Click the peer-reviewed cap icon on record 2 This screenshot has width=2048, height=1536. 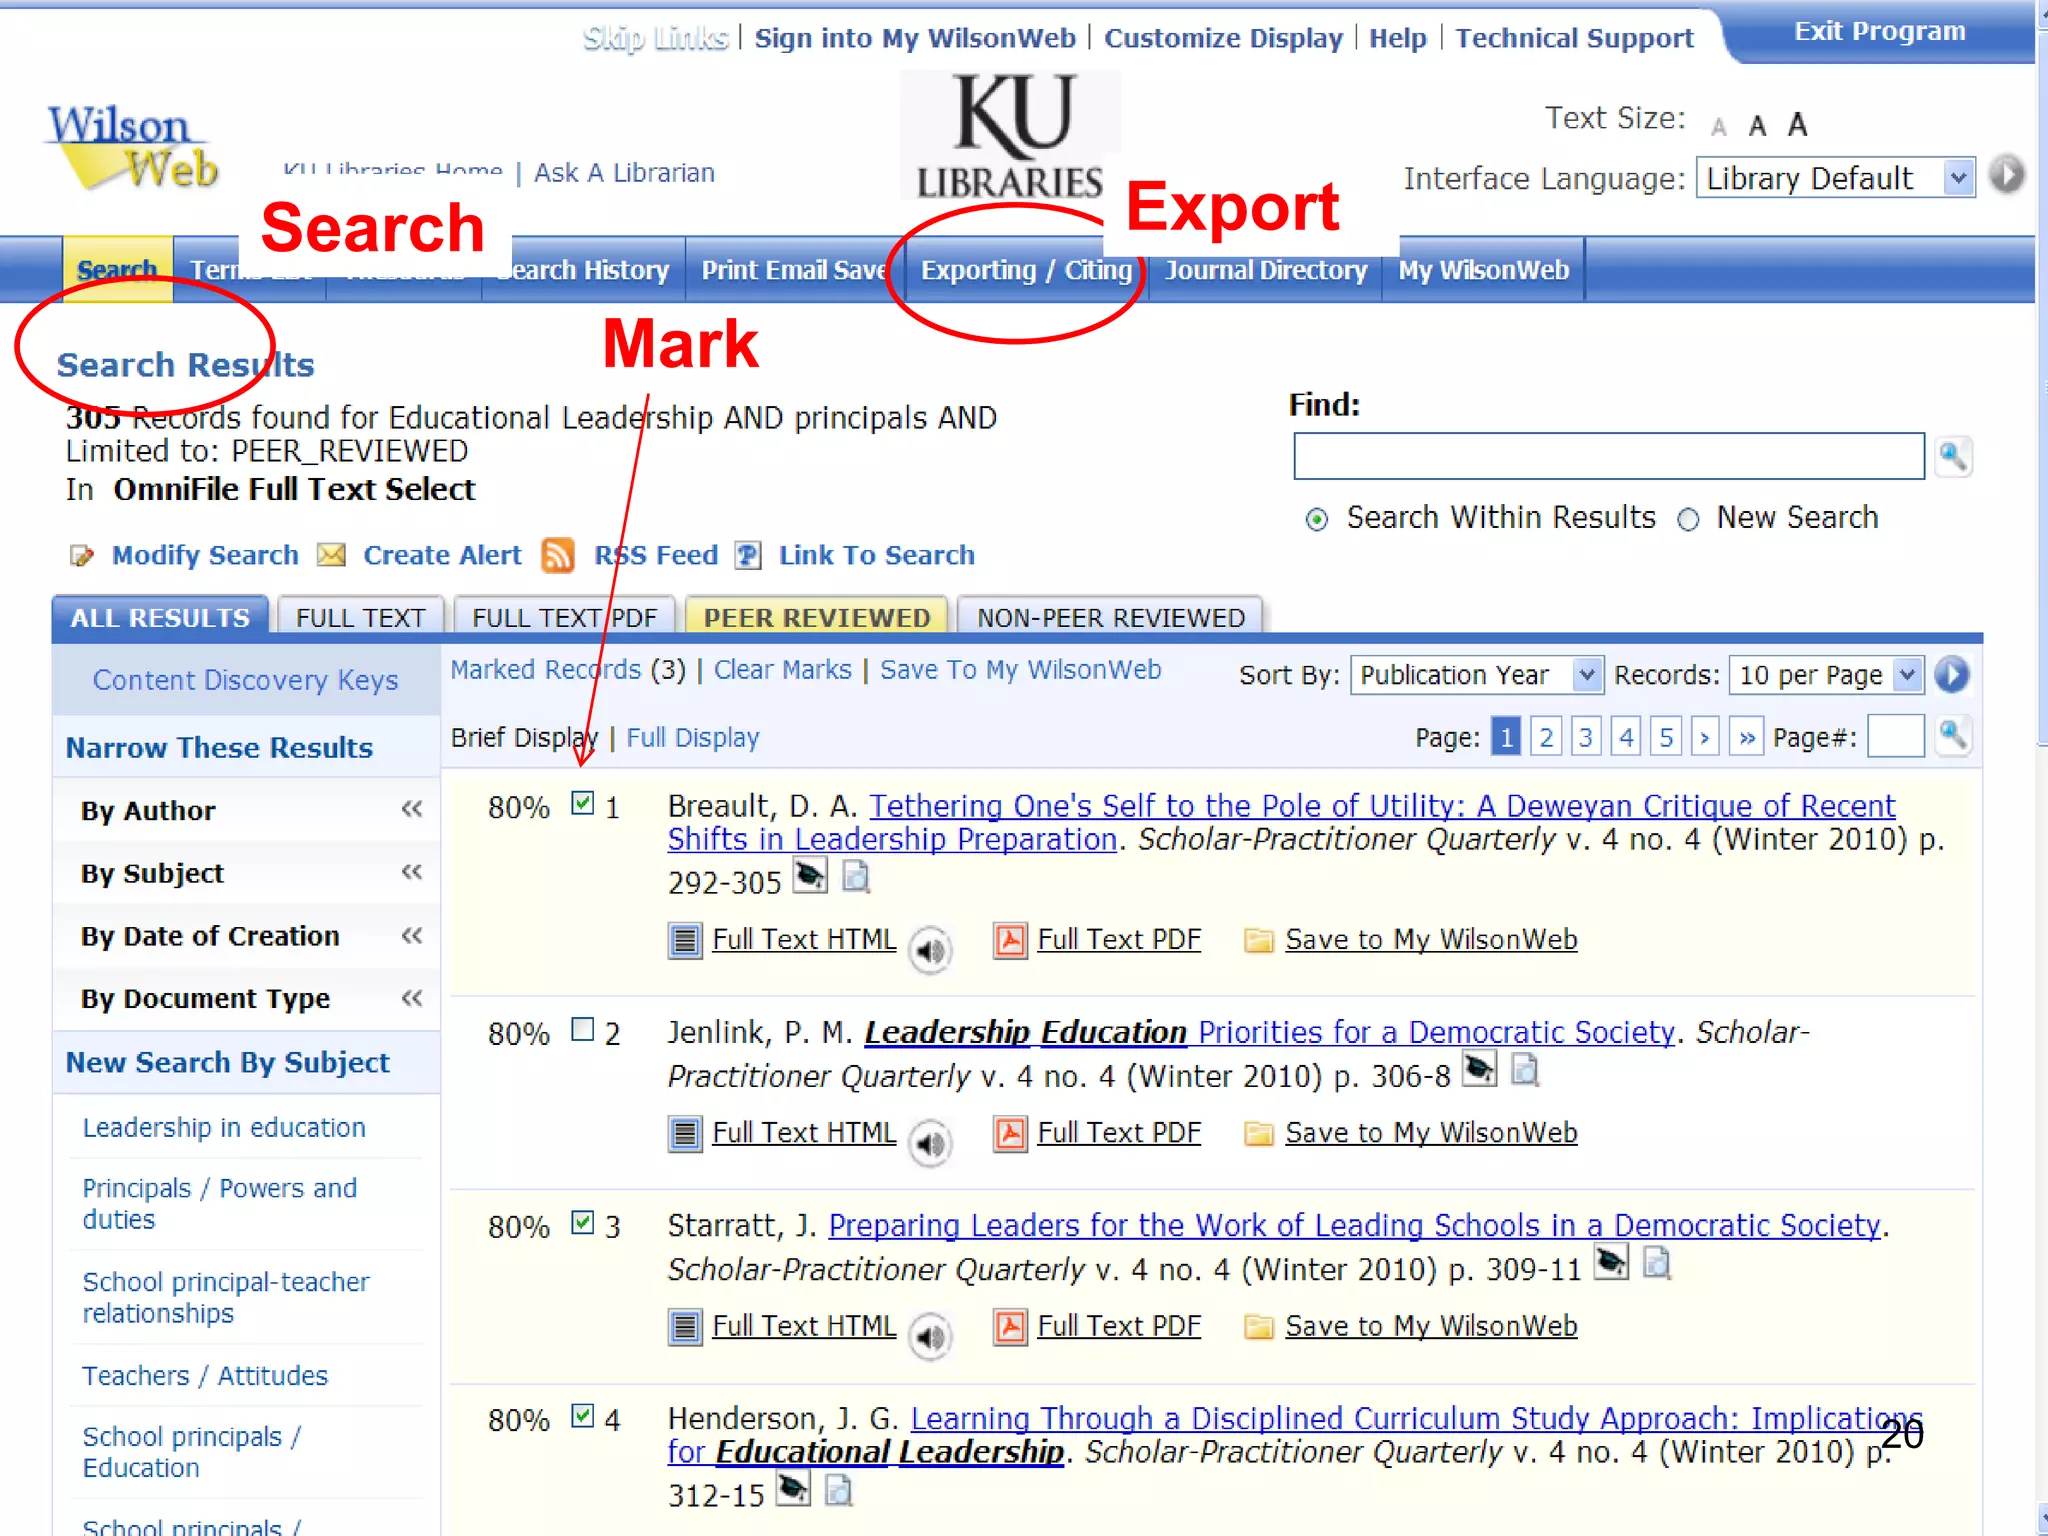point(1479,1069)
